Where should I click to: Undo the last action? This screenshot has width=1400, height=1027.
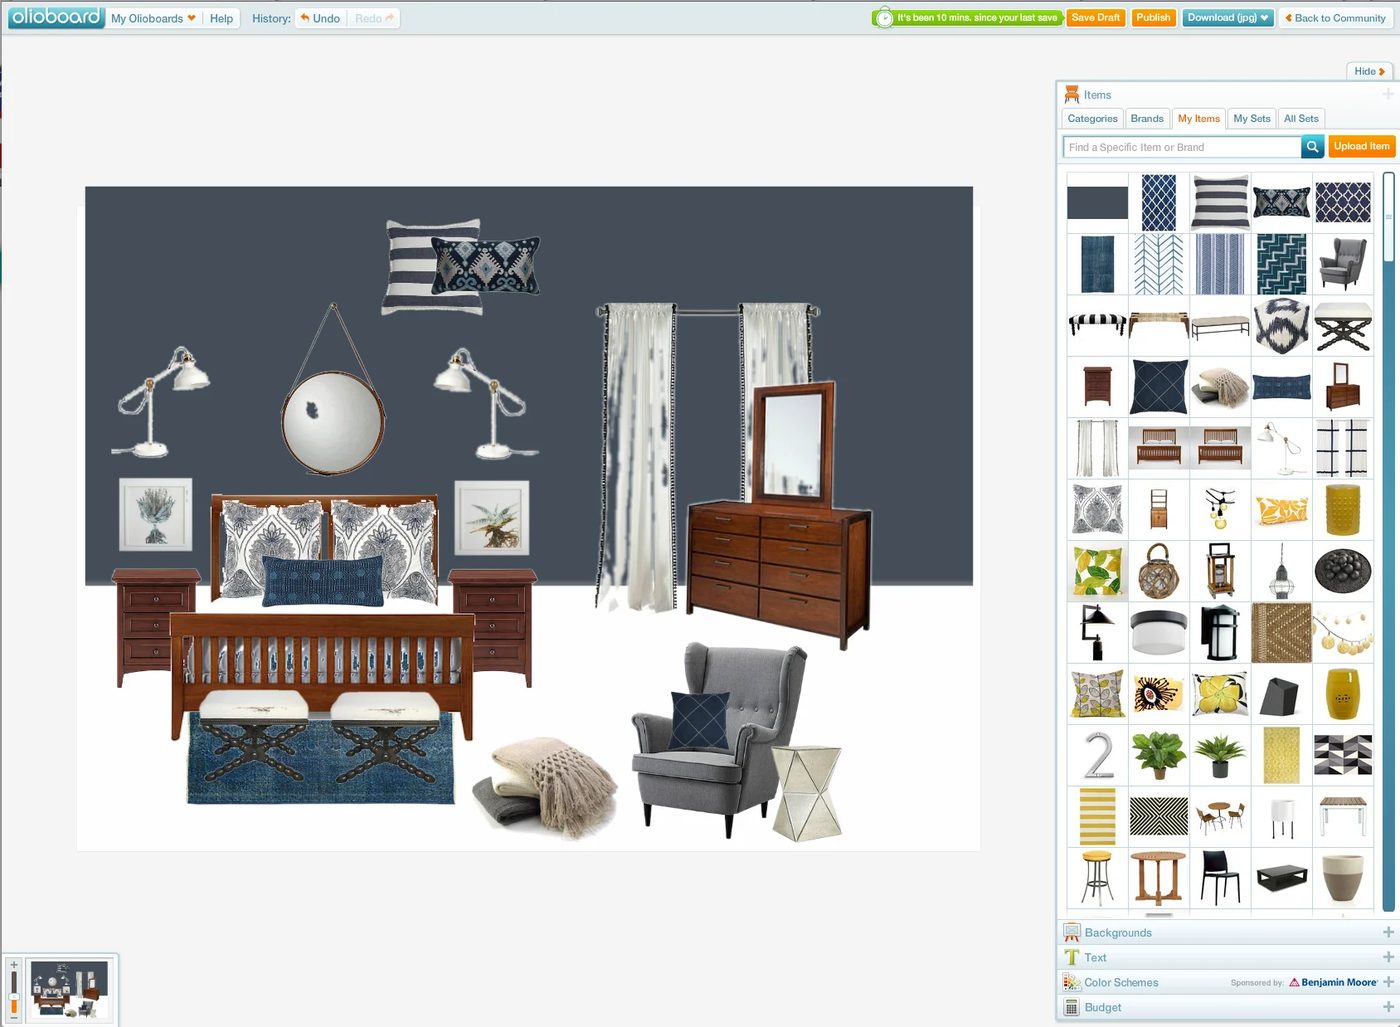tap(320, 18)
